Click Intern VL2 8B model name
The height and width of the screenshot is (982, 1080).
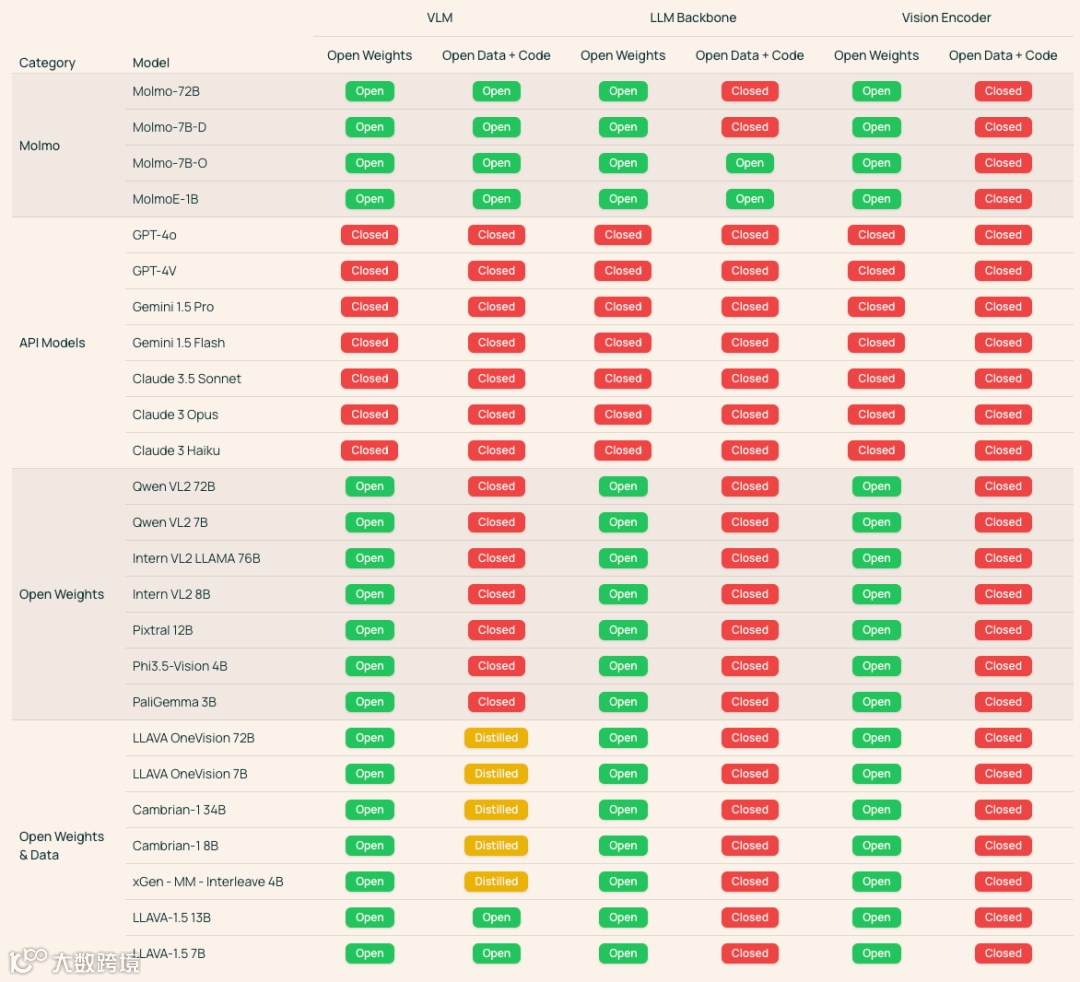(172, 594)
